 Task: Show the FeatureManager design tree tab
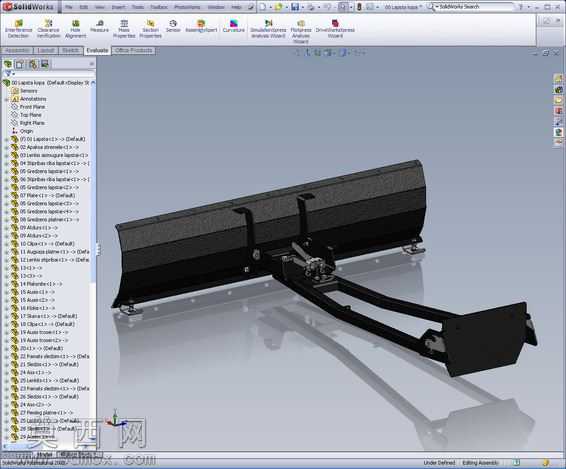(x=8, y=64)
